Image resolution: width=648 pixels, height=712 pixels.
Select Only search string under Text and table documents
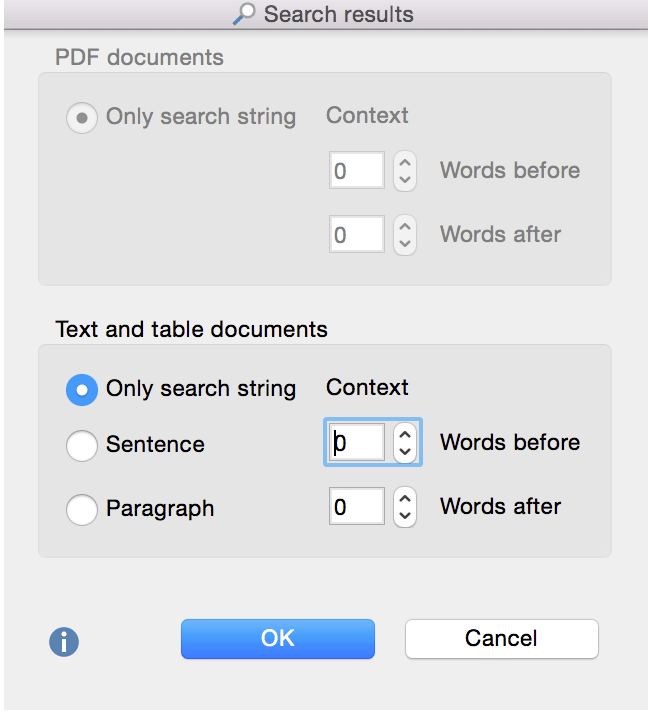click(x=82, y=390)
